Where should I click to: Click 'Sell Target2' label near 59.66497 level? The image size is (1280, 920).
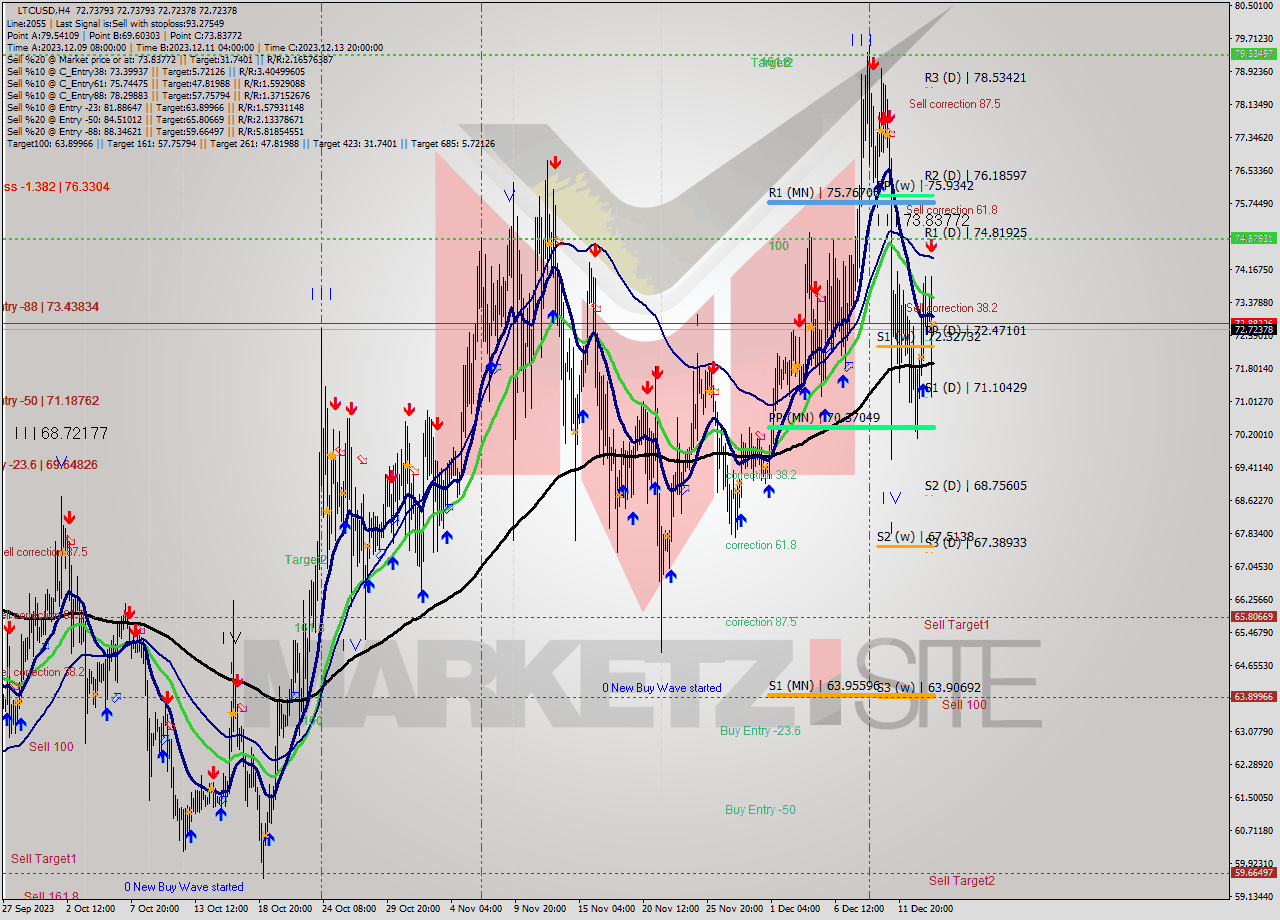(961, 880)
